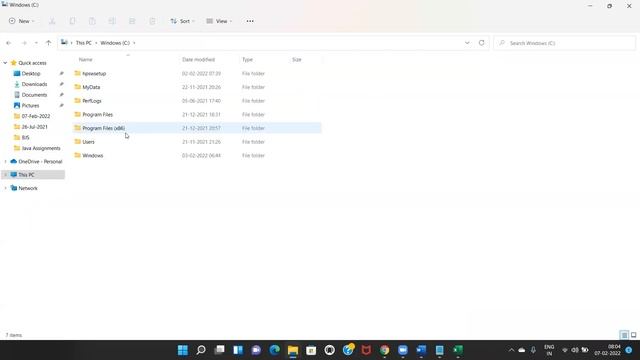Sort by the Name column header

[x=85, y=60]
